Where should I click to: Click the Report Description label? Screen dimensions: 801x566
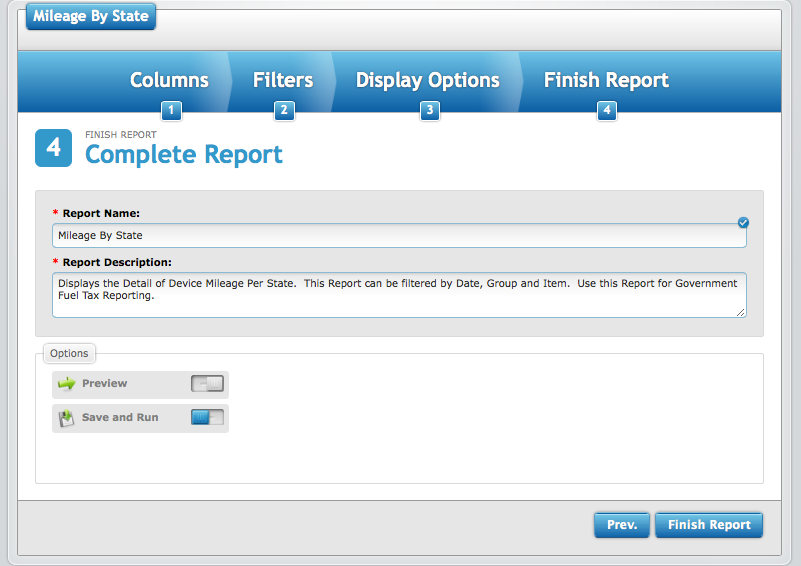117,263
